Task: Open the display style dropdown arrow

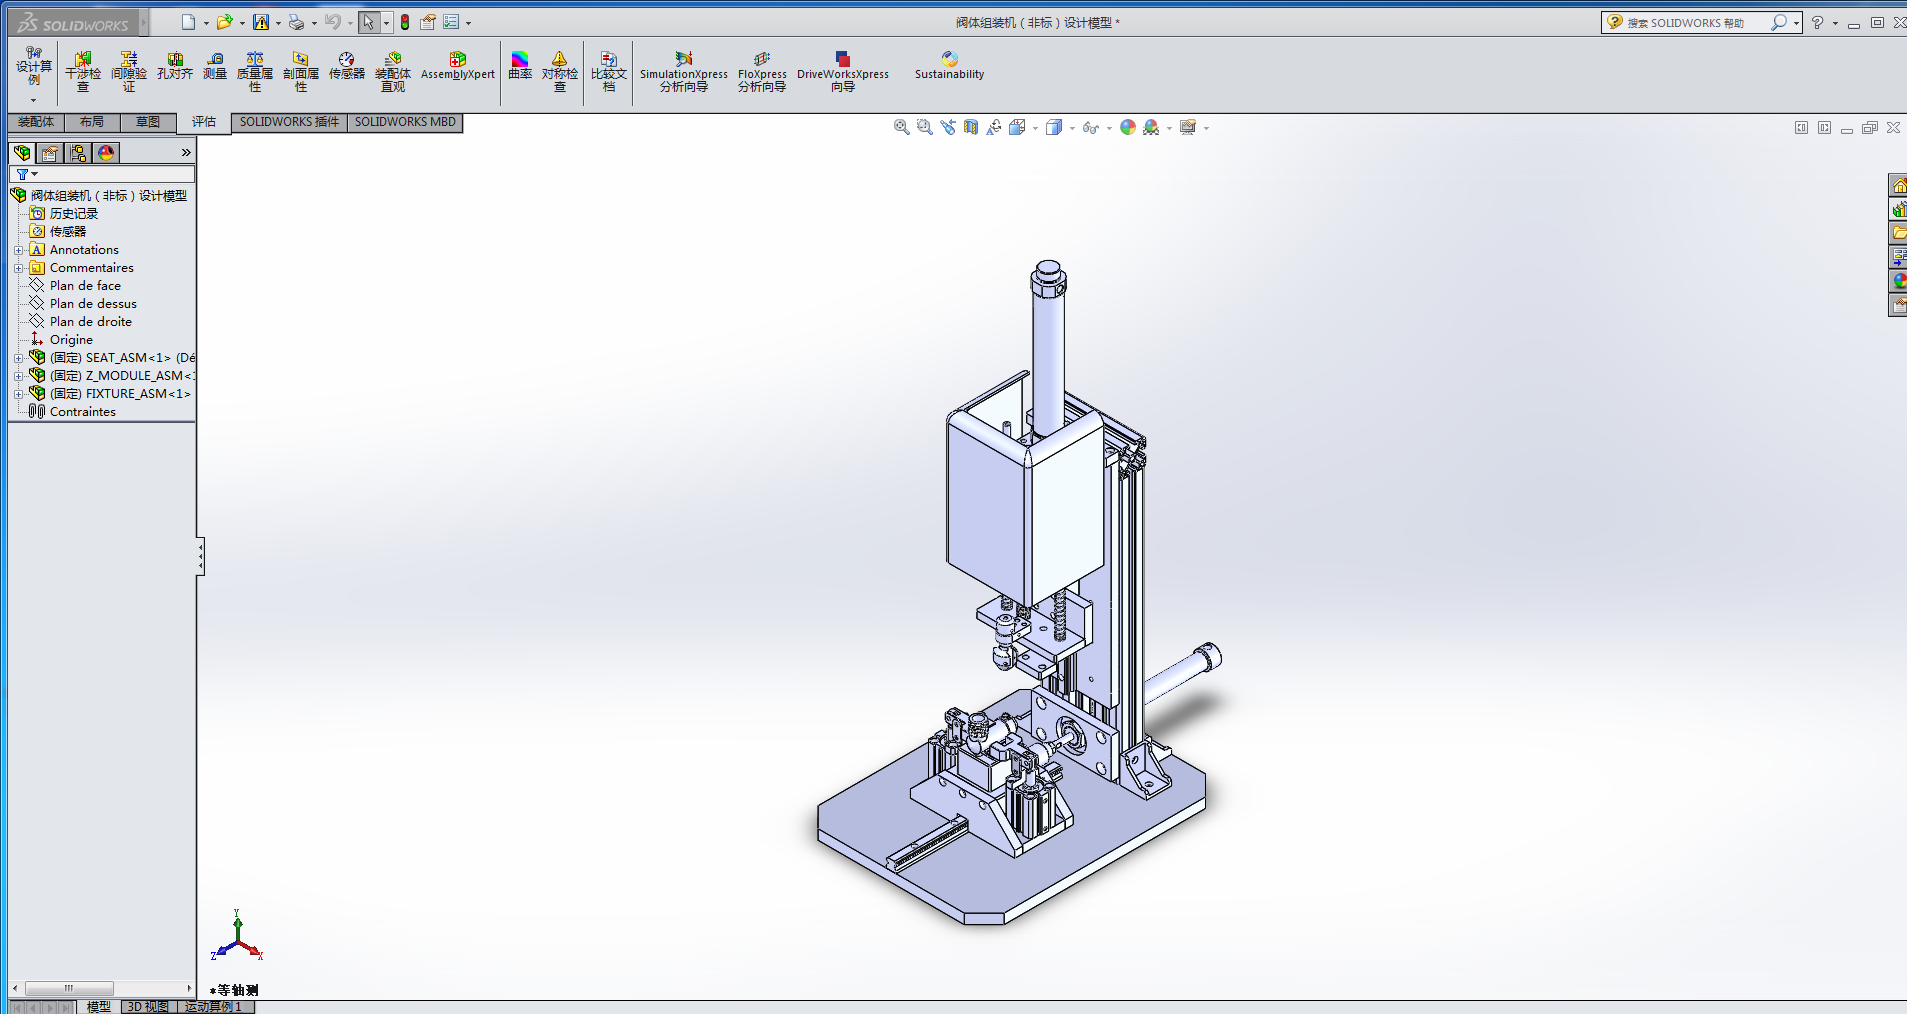Action: point(1072,128)
